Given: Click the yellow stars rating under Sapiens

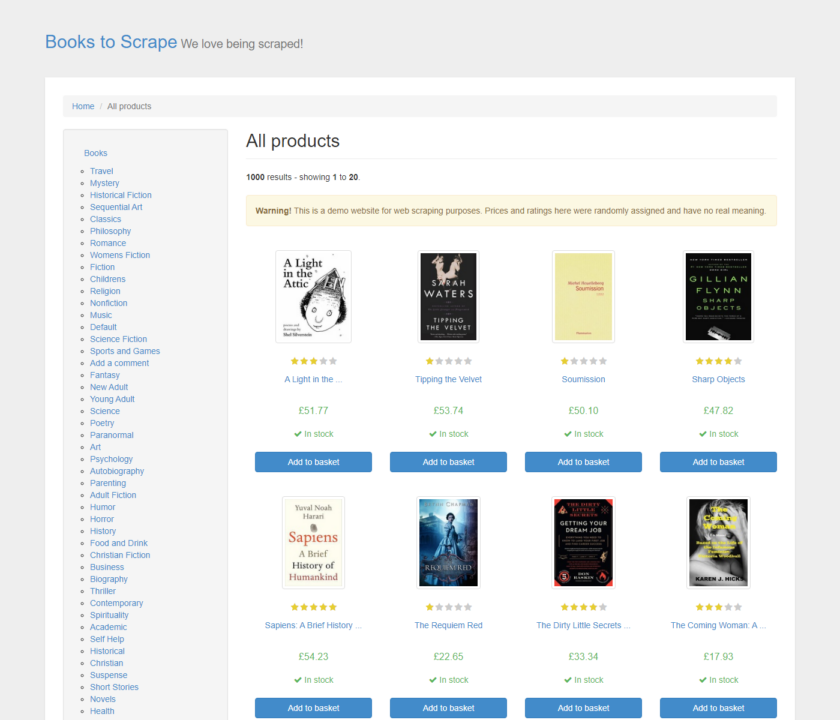Looking at the screenshot, I should coord(313,606).
